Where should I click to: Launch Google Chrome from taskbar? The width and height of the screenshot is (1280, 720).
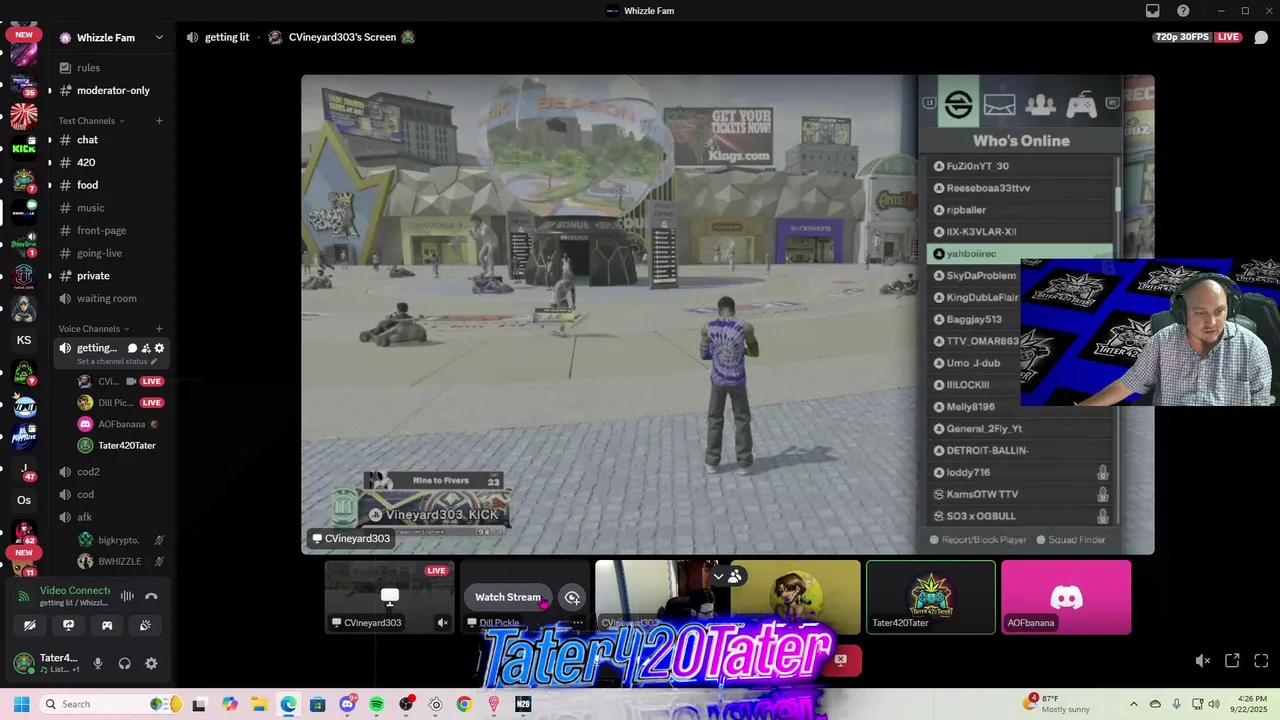pyautogui.click(x=464, y=704)
